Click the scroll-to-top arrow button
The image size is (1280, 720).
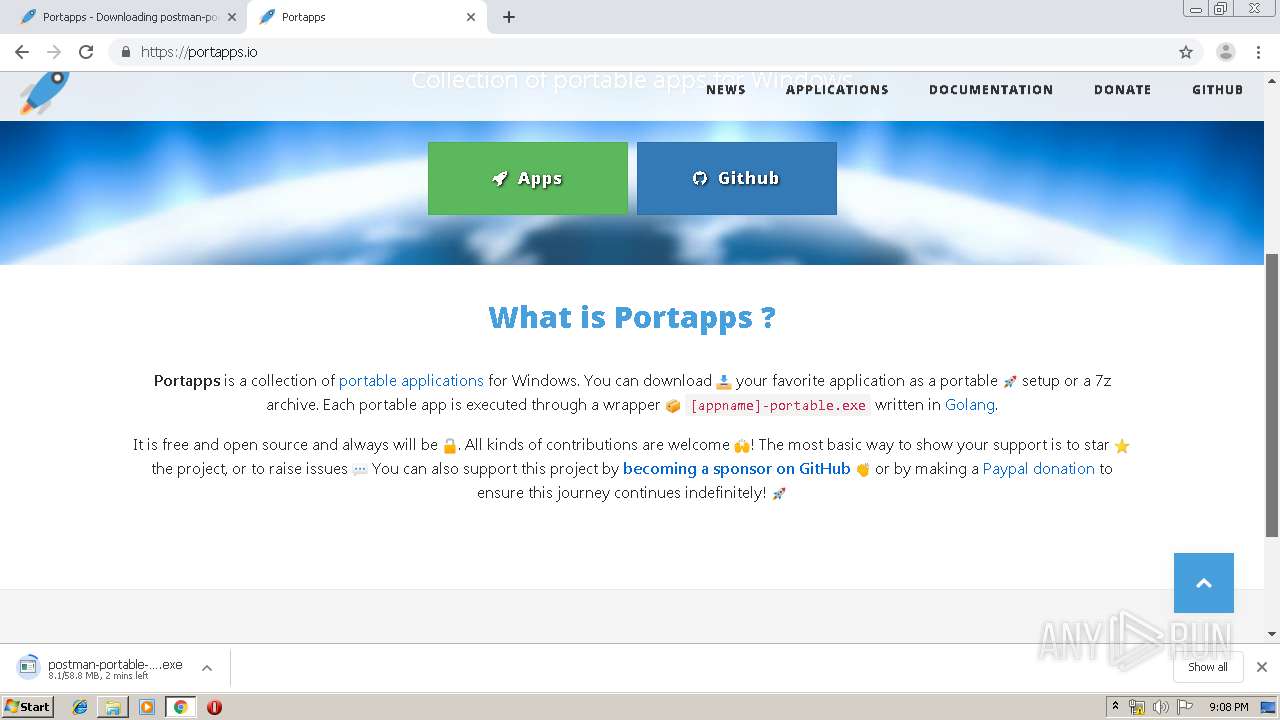click(1204, 583)
